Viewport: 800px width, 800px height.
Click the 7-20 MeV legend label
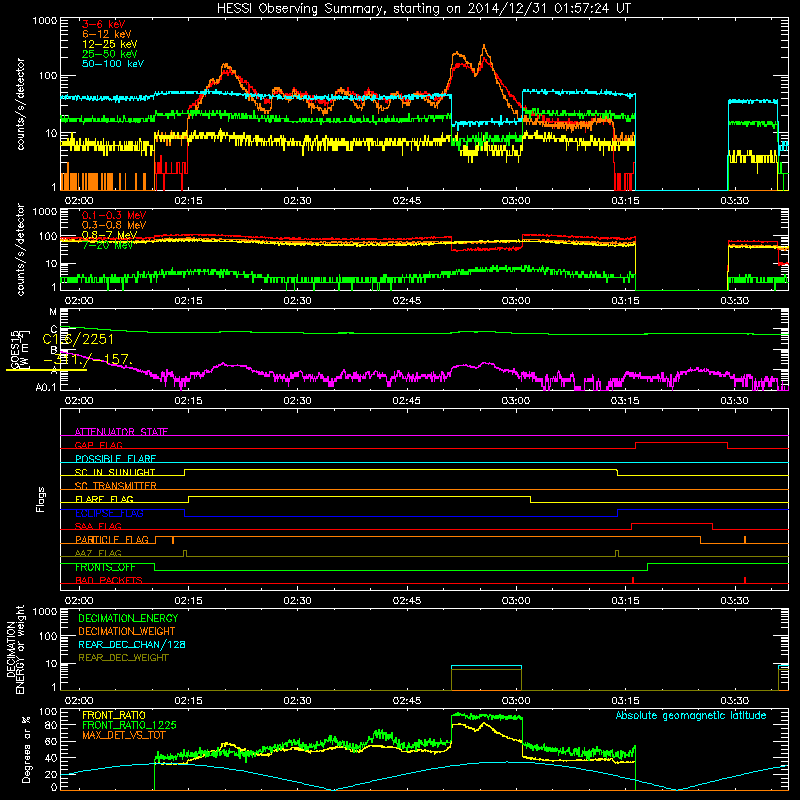(x=108, y=245)
